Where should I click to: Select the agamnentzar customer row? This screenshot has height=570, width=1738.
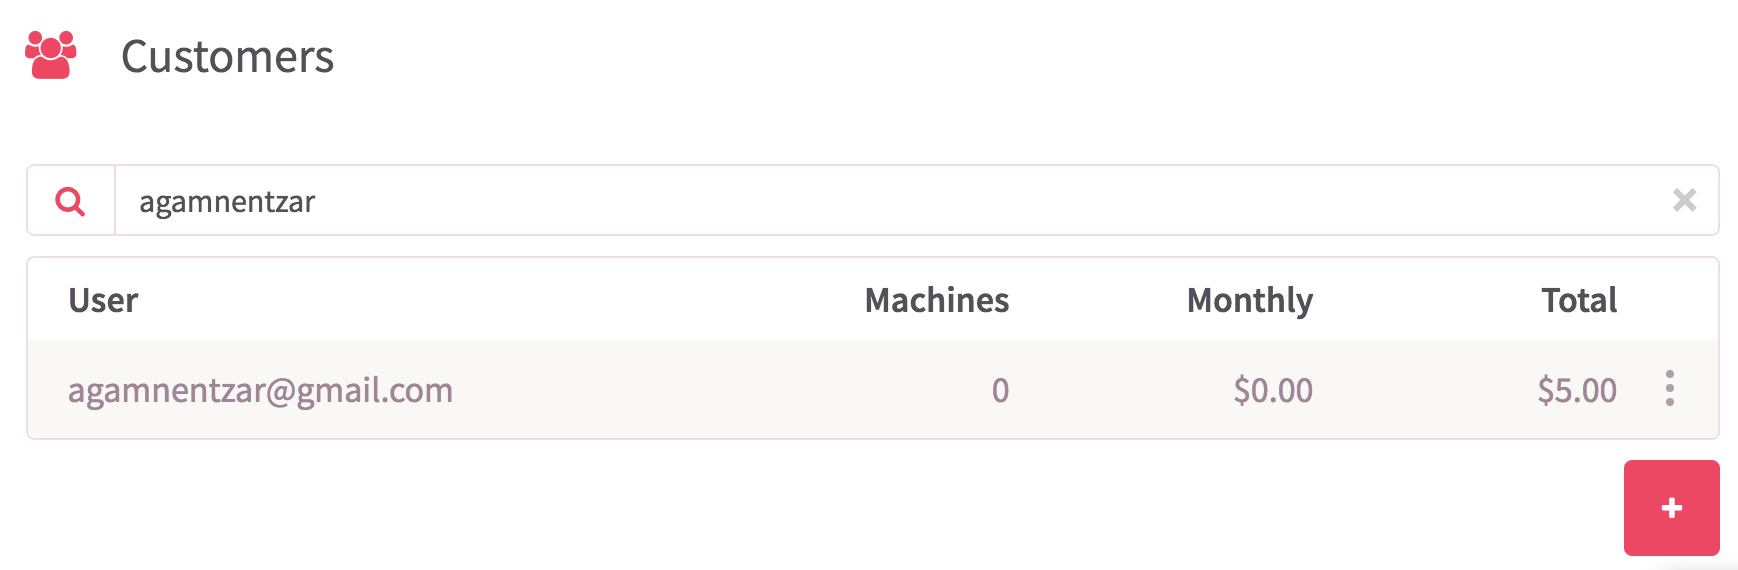point(872,389)
